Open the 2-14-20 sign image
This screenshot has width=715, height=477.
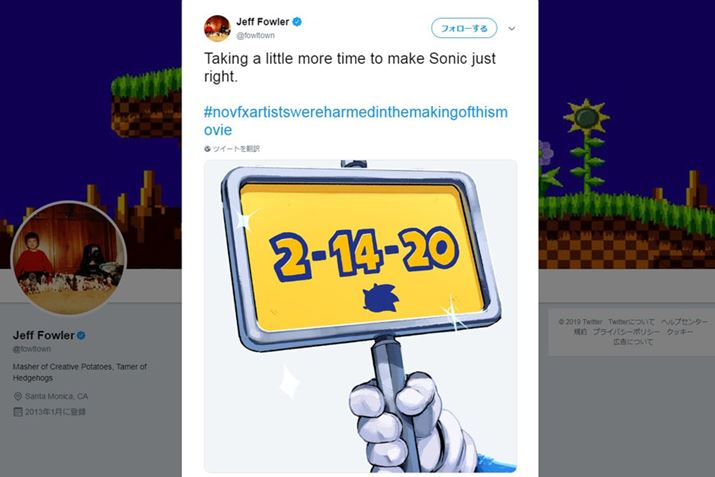pos(360,316)
